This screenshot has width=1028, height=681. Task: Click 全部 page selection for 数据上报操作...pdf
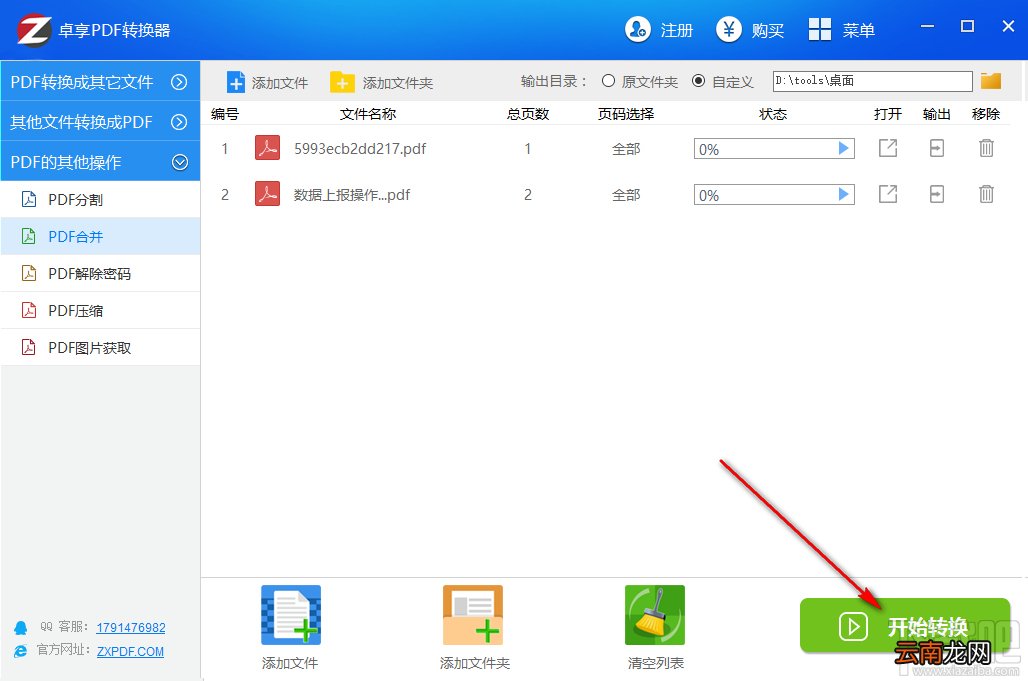pos(626,195)
